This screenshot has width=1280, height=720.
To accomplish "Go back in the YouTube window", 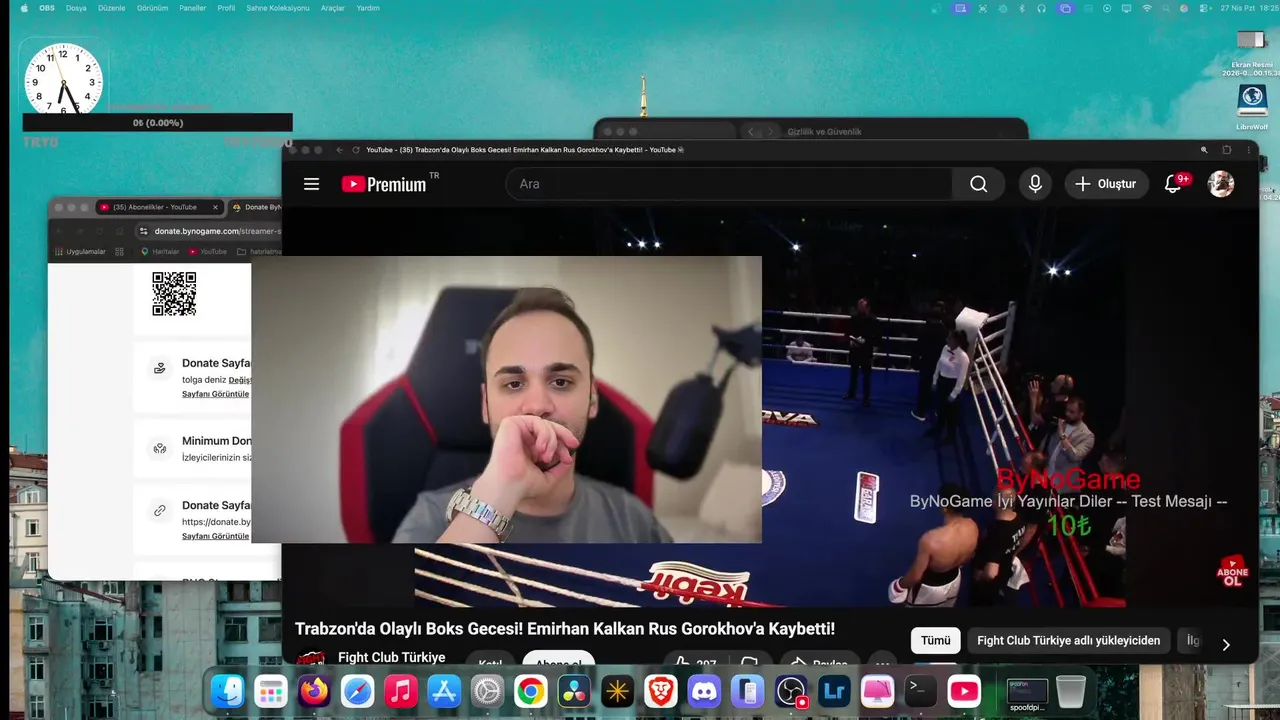I will [340, 150].
